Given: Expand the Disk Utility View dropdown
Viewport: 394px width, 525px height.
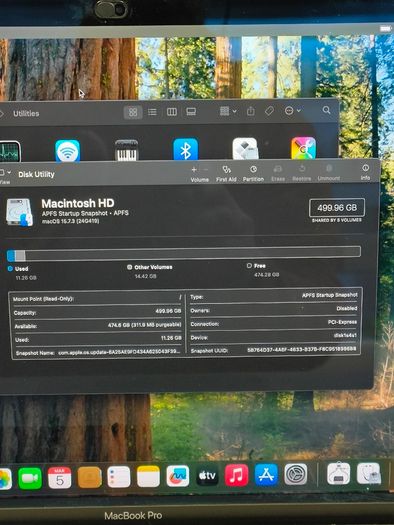Looking at the screenshot, I should pyautogui.click(x=5, y=172).
